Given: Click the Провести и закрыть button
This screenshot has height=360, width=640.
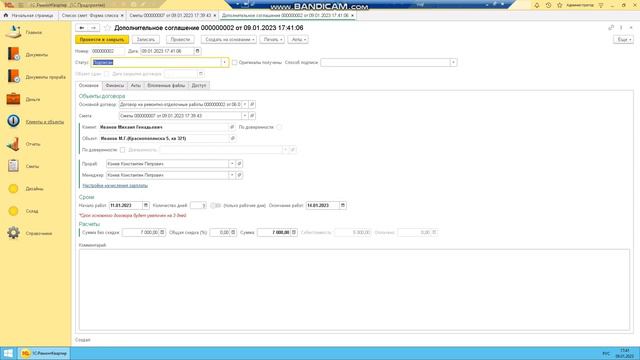Looking at the screenshot, I should [102, 40].
